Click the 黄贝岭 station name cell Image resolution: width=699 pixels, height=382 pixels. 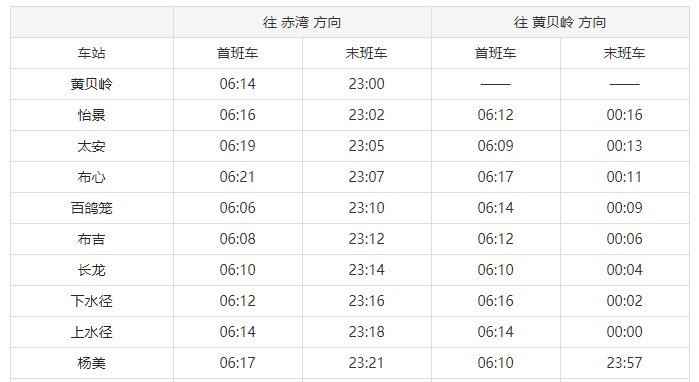tap(92, 84)
